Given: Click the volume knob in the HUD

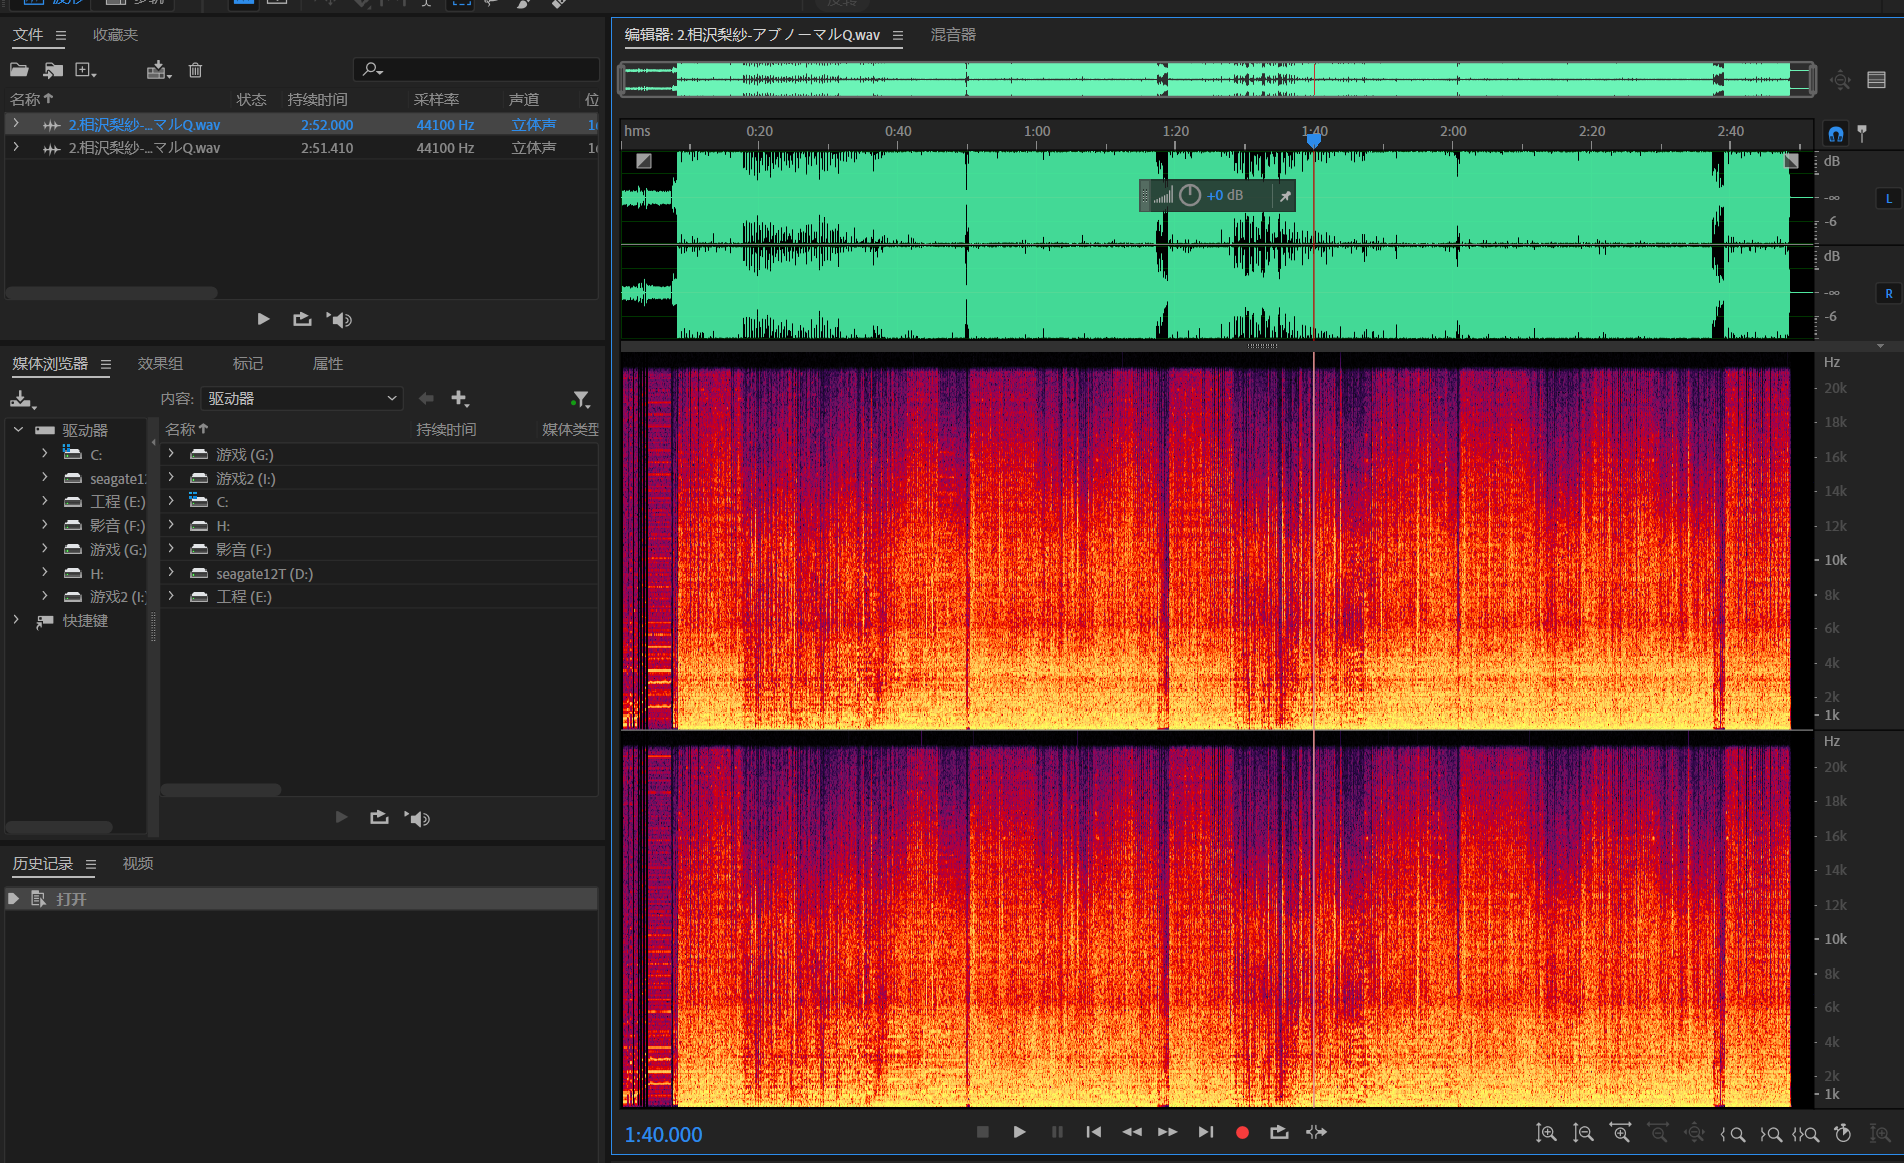Looking at the screenshot, I should pyautogui.click(x=1190, y=195).
